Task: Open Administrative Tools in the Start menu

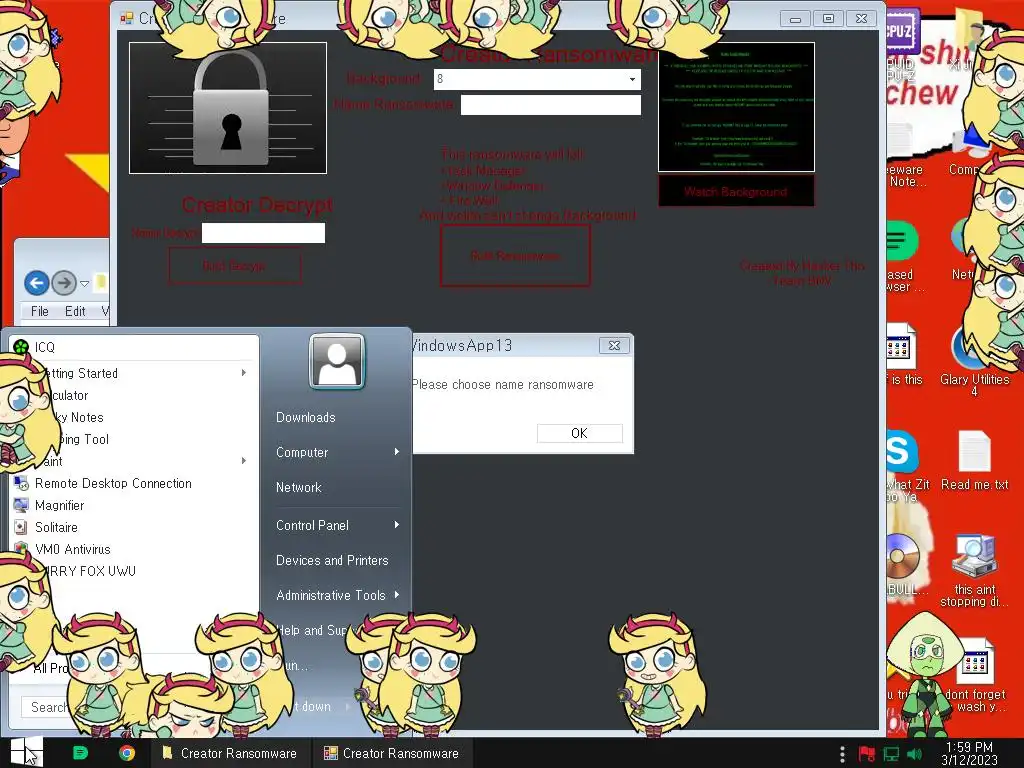Action: click(330, 595)
